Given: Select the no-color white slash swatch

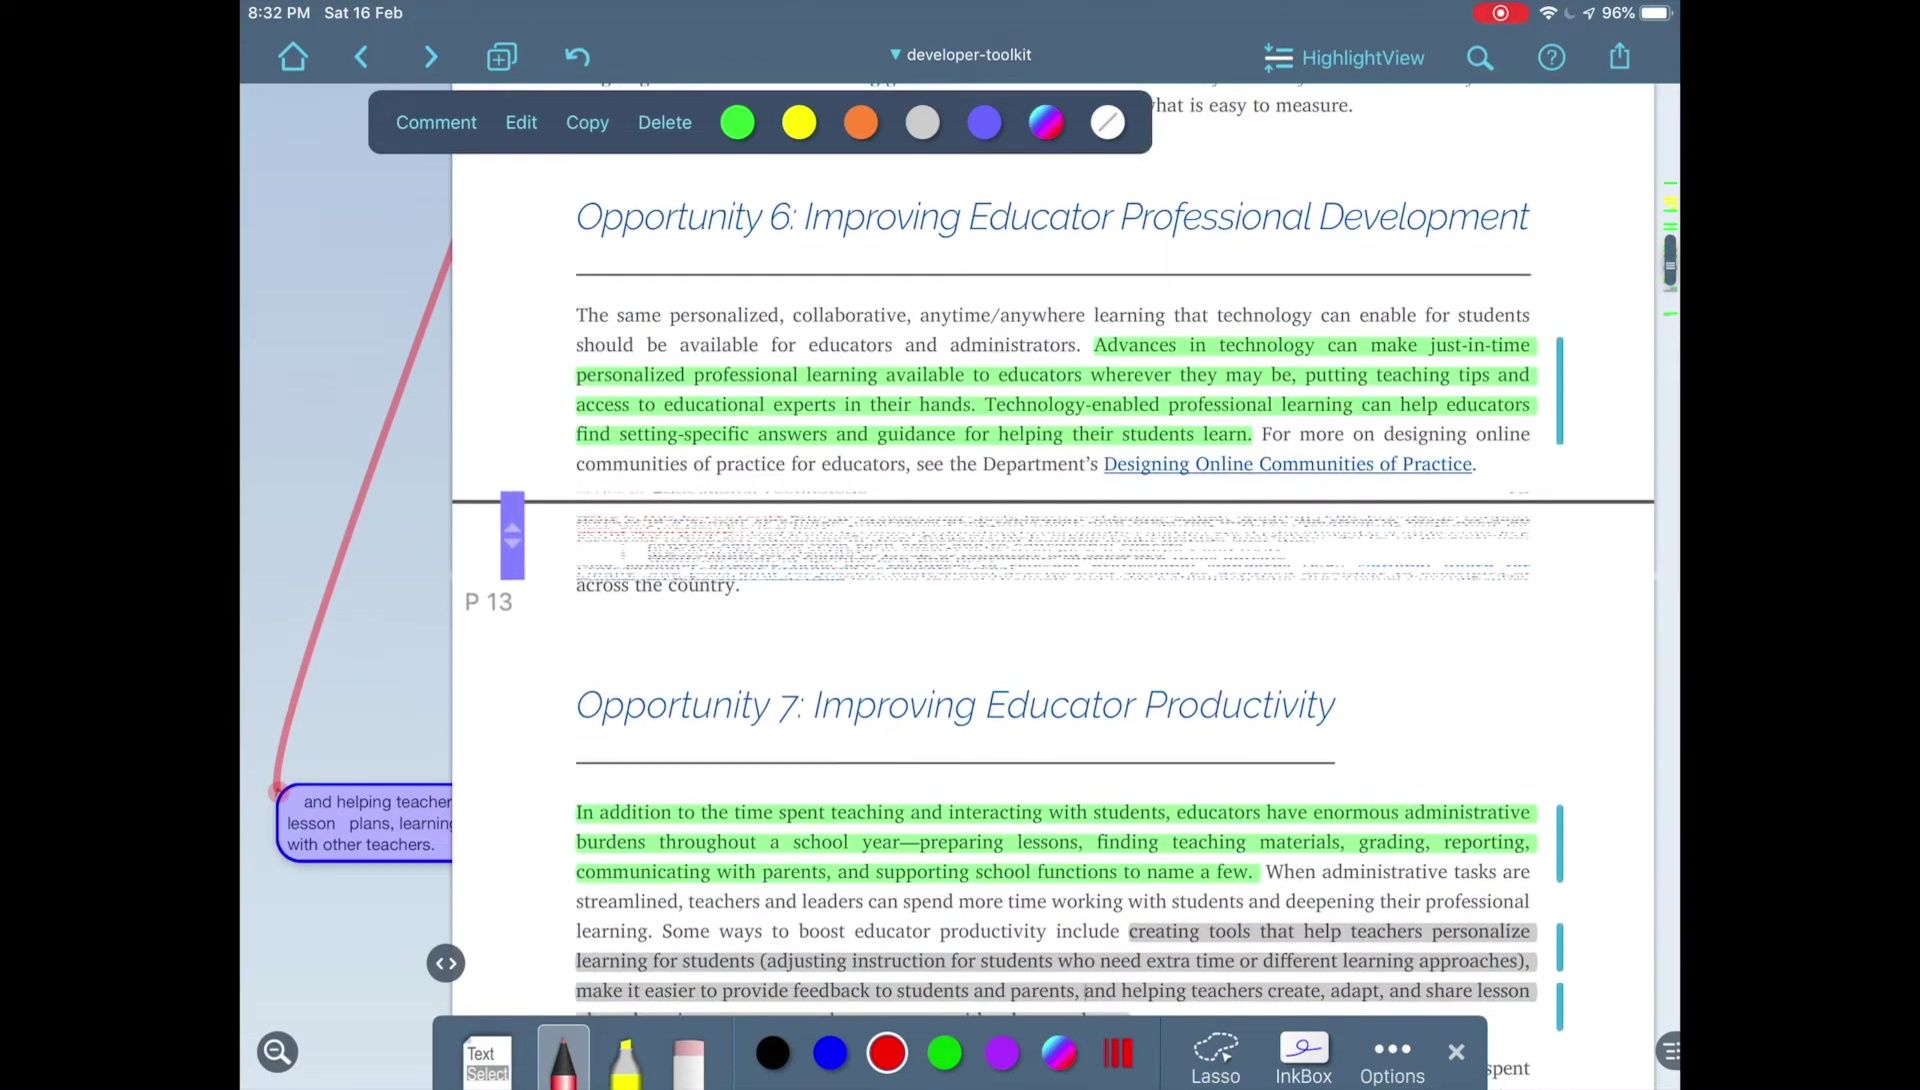Looking at the screenshot, I should [x=1108, y=122].
